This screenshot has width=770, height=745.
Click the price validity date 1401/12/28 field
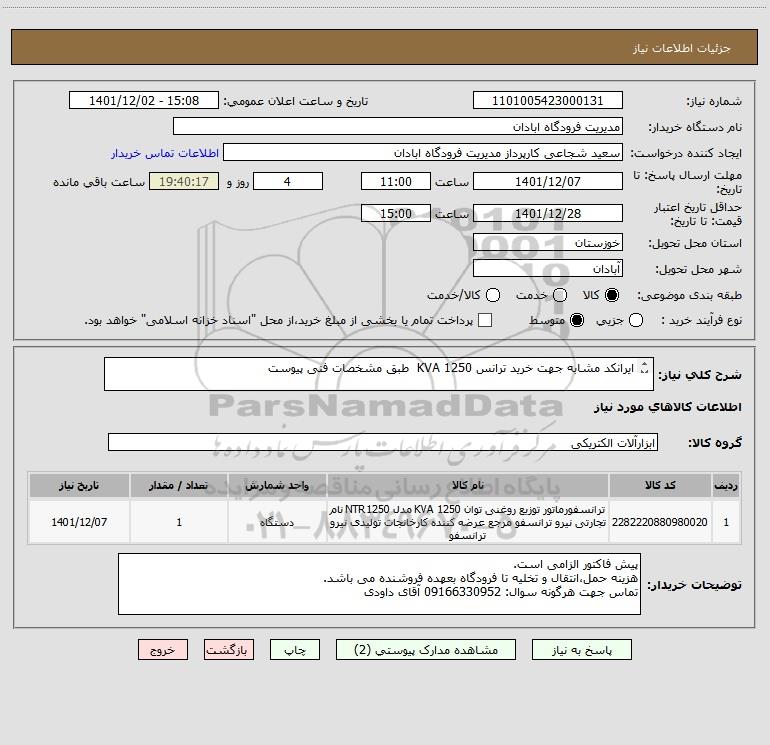point(548,213)
